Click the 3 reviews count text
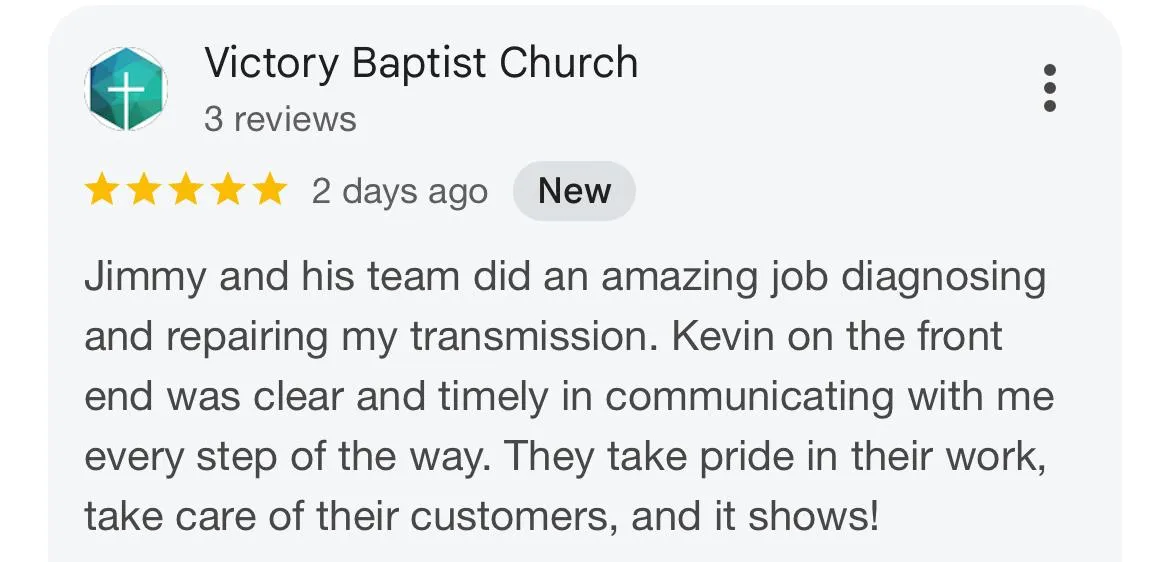Viewport: 1170px width, 562px height. pyautogui.click(x=280, y=119)
